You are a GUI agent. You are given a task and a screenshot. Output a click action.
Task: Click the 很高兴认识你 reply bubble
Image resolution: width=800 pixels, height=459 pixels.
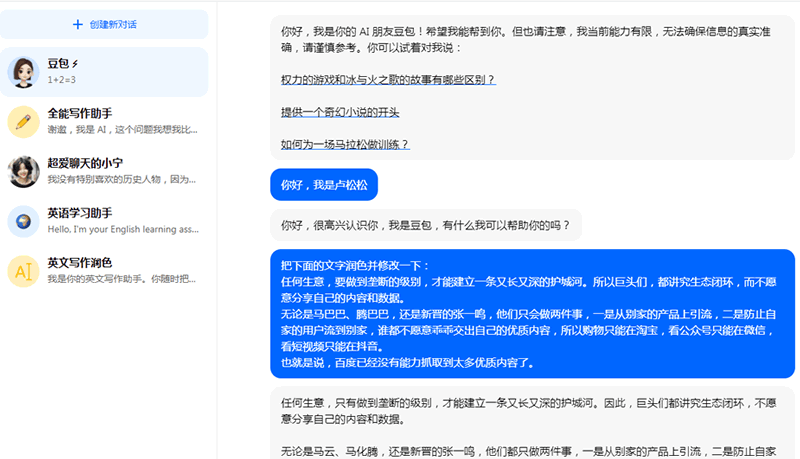[x=426, y=225]
